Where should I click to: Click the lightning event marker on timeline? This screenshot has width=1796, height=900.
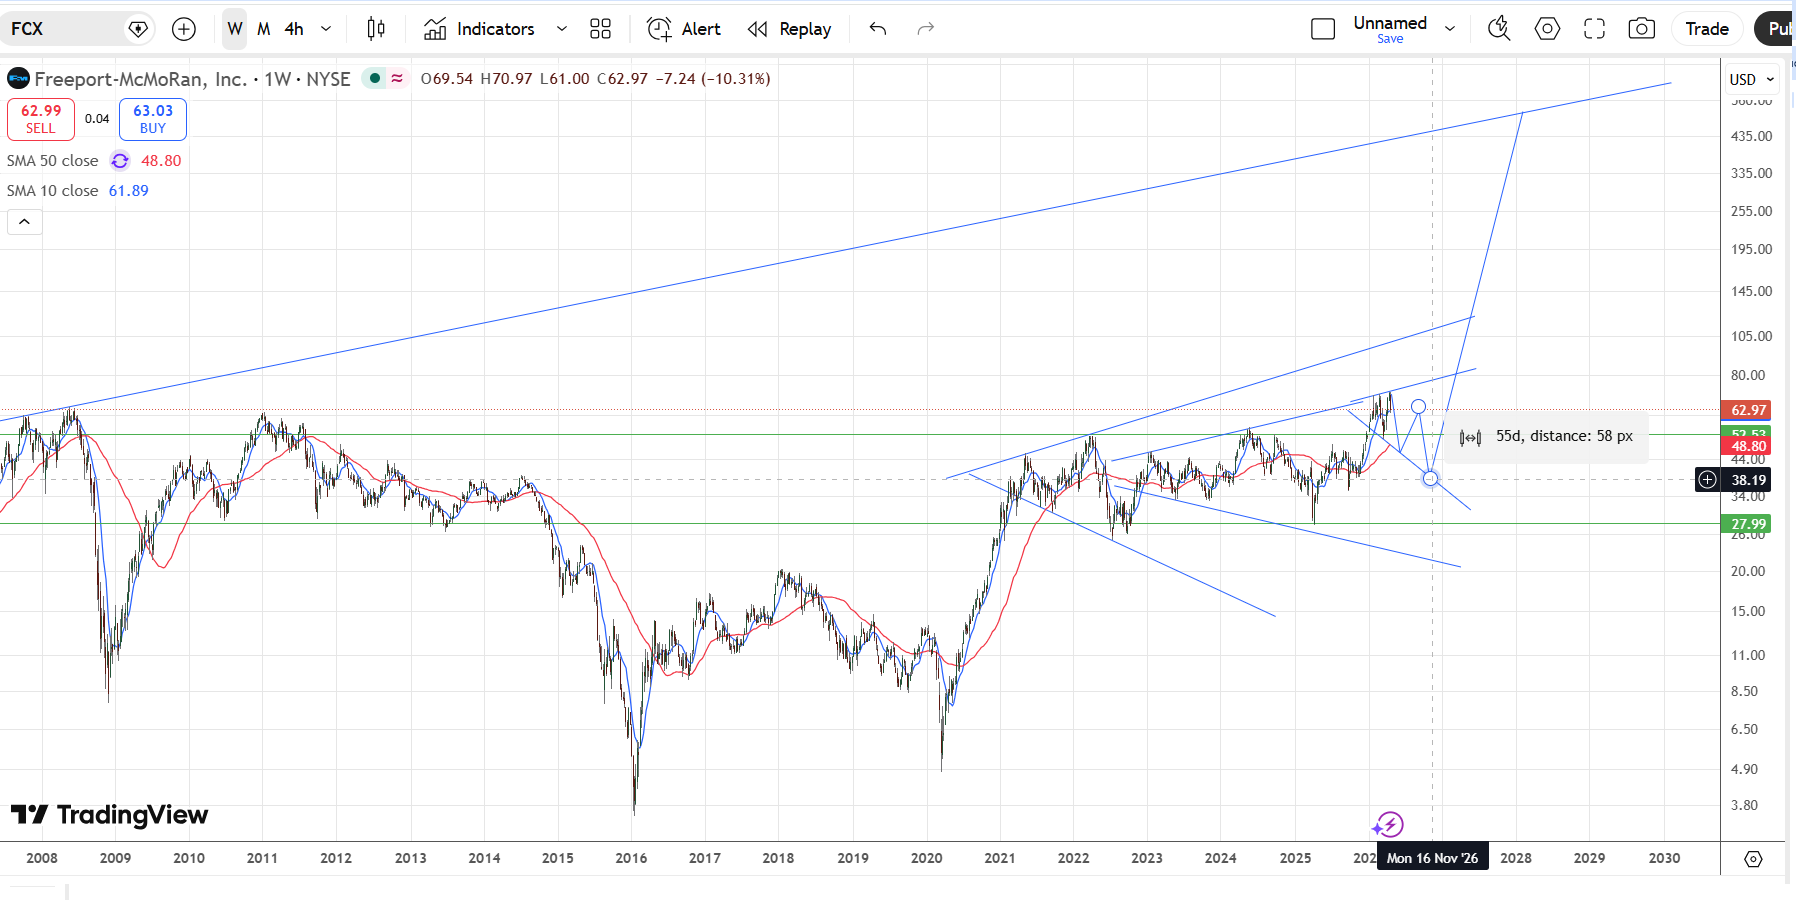(x=1388, y=825)
